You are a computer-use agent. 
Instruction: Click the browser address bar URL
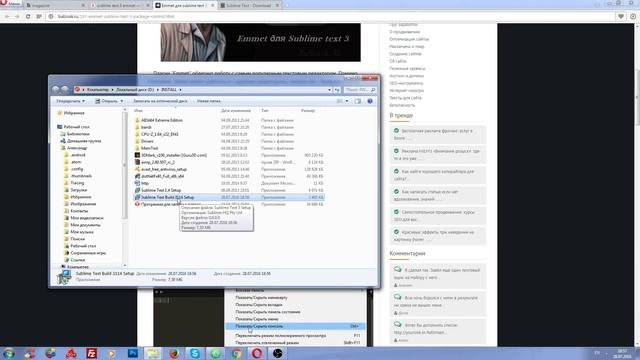tap(116, 16)
